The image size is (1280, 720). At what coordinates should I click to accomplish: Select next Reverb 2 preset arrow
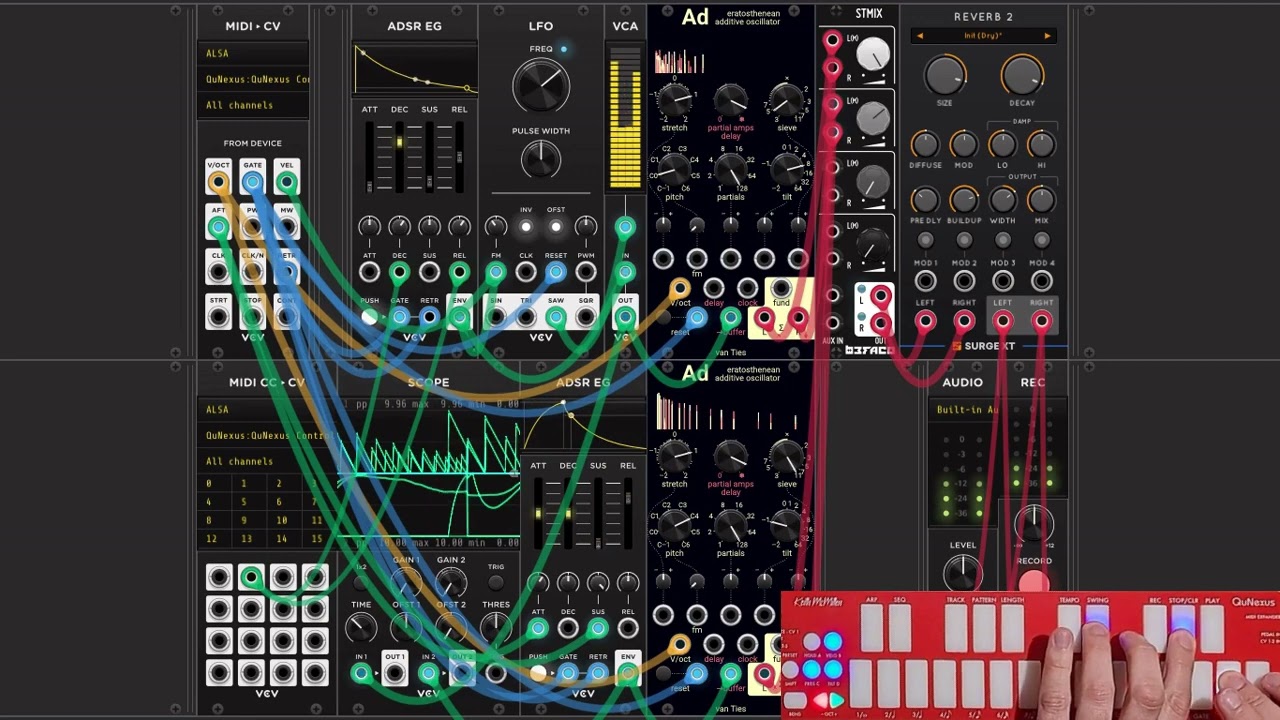click(1047, 36)
